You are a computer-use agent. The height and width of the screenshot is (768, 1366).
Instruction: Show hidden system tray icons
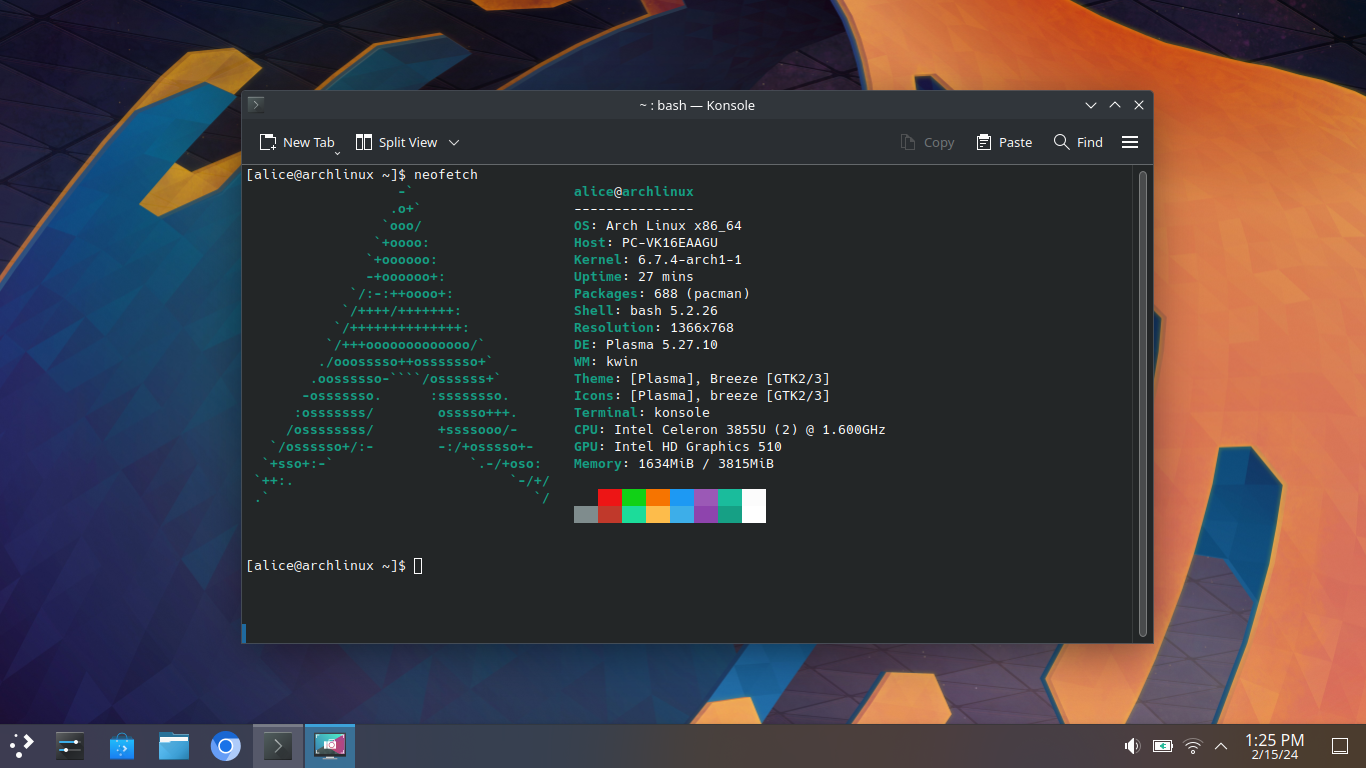click(x=1221, y=746)
